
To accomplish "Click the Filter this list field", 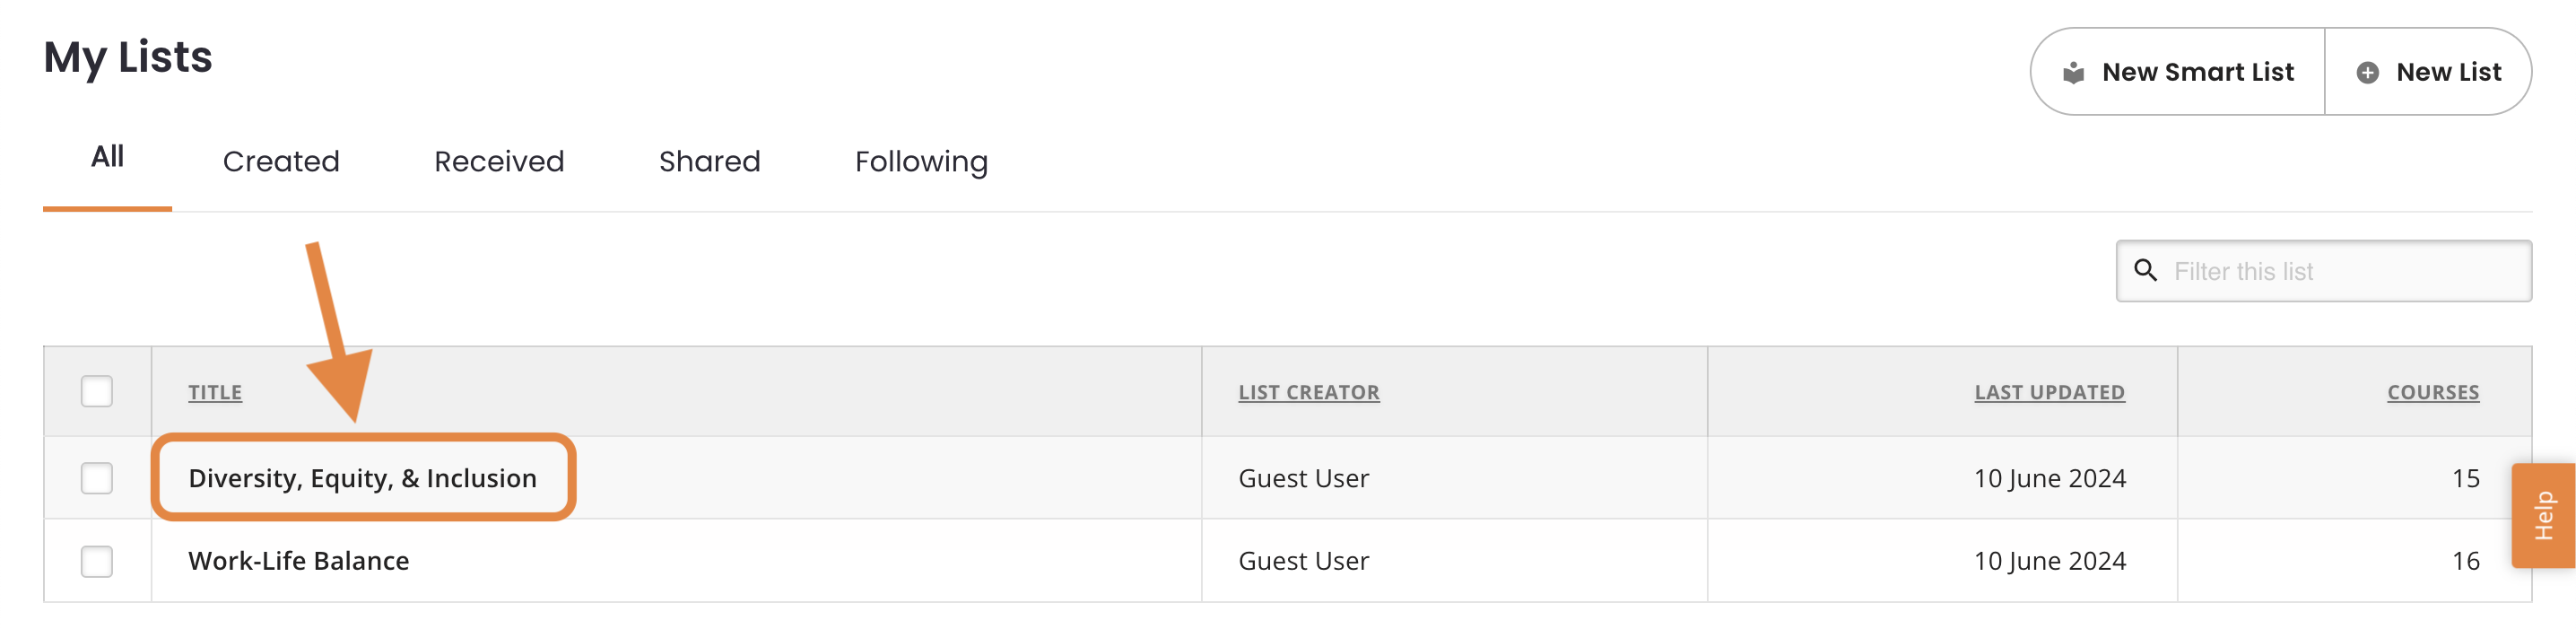I will [x=2323, y=271].
